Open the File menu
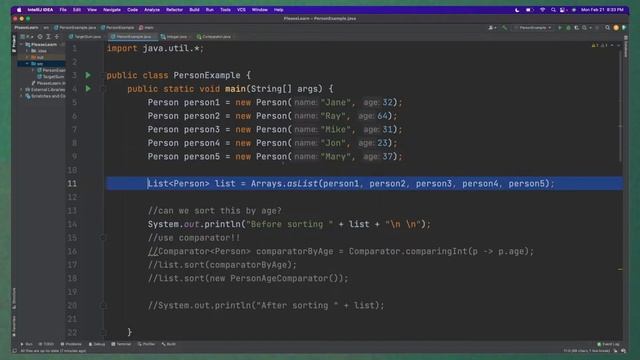640x360 pixels. (x=63, y=10)
